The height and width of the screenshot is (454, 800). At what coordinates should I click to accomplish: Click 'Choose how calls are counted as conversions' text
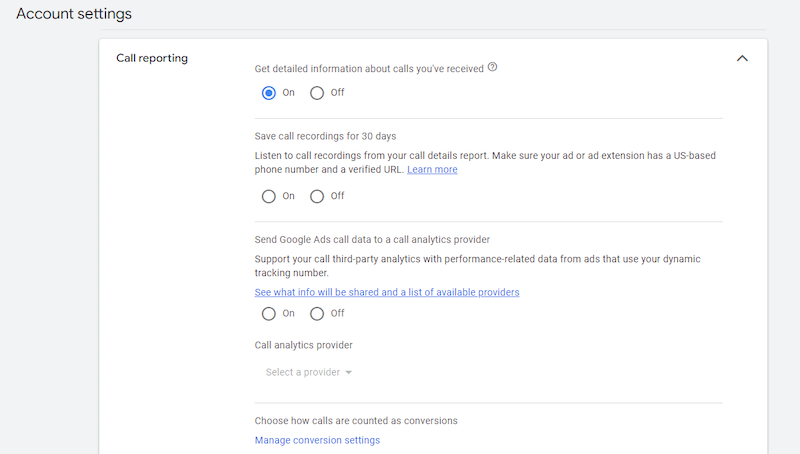(x=356, y=421)
